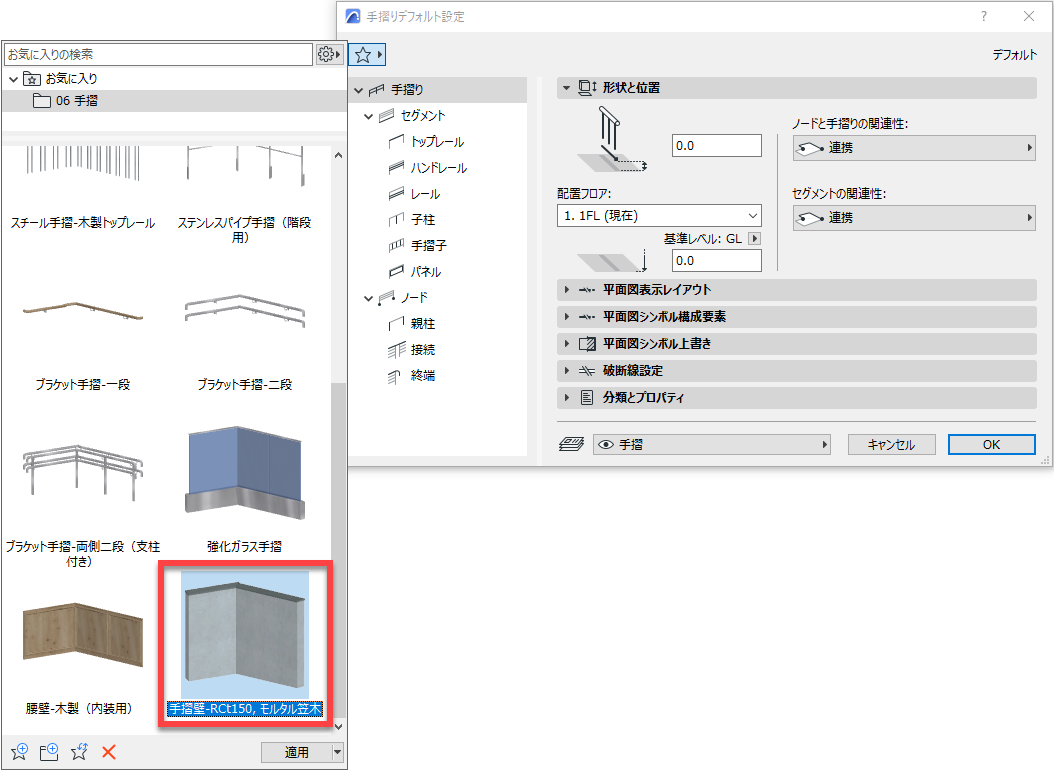The image size is (1054, 771).
Task: Collapse the お気に入り folder tree
Action: (x=13, y=79)
